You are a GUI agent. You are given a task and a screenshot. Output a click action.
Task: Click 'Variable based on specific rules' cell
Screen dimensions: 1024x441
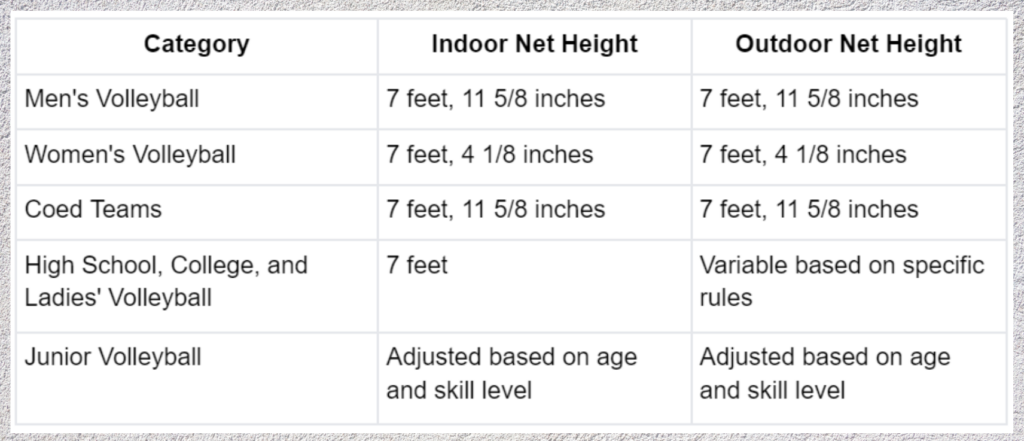(848, 285)
